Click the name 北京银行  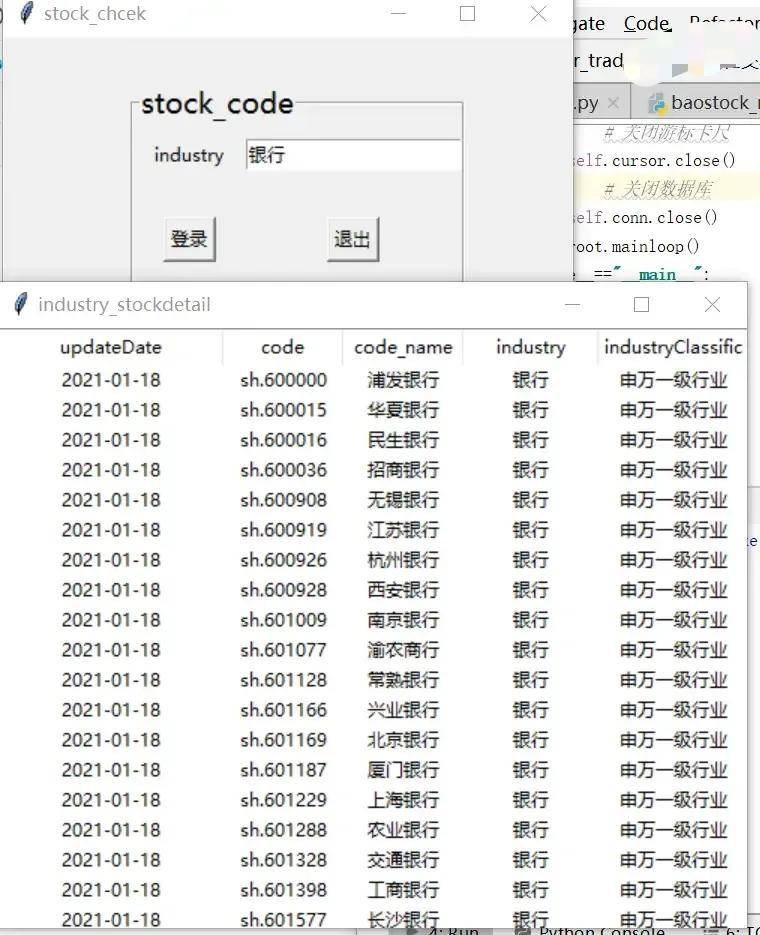click(404, 739)
